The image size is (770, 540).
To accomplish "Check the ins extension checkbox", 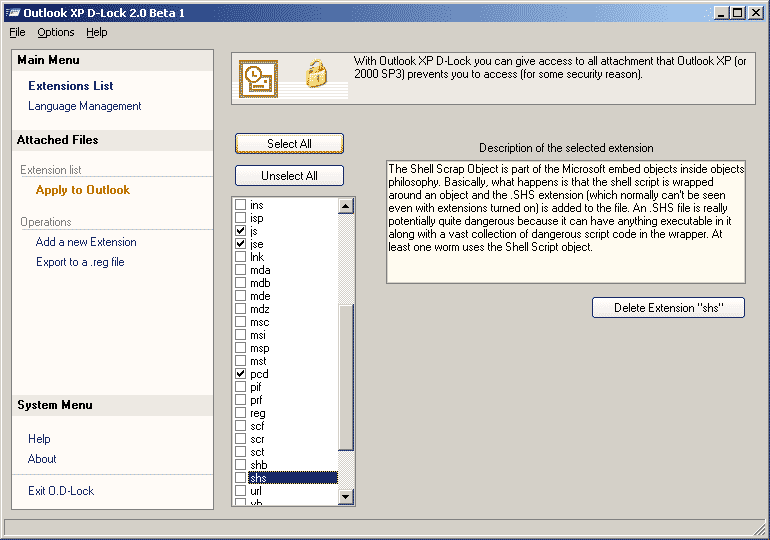I will 240,205.
